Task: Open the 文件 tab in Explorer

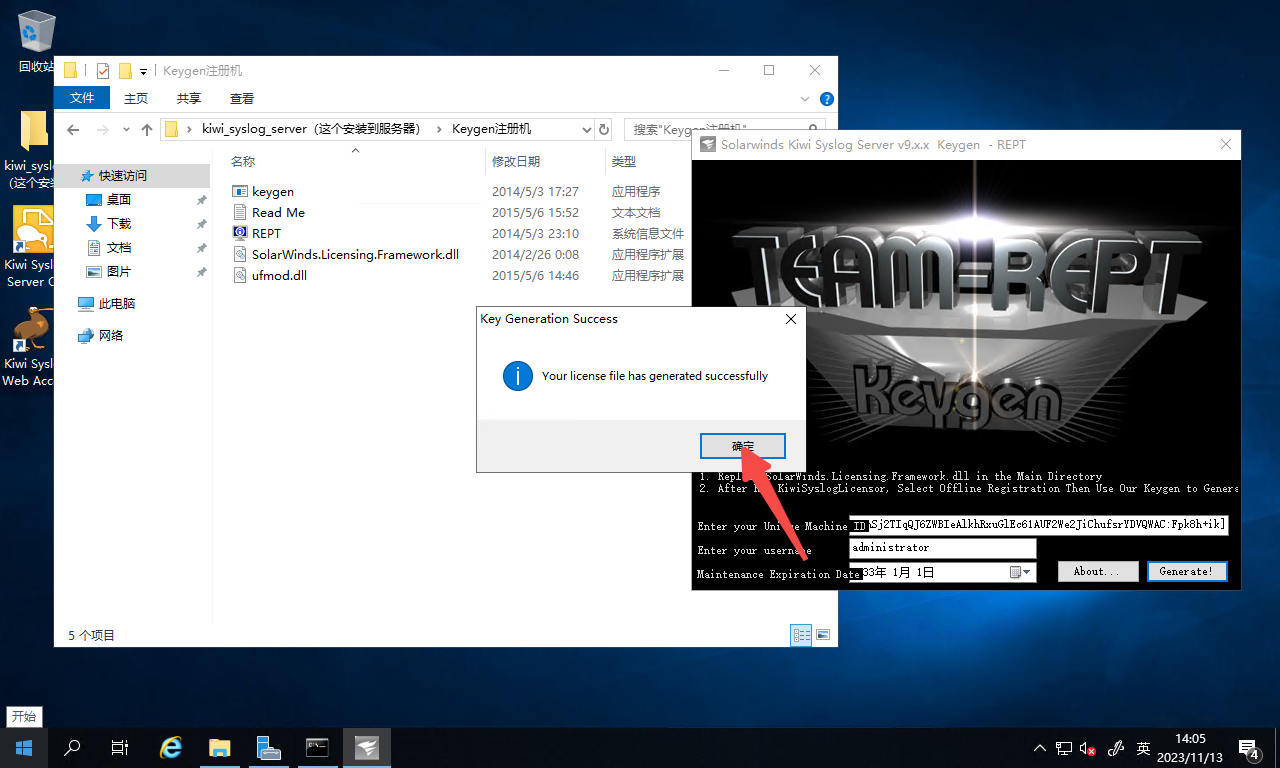Action: [x=82, y=98]
